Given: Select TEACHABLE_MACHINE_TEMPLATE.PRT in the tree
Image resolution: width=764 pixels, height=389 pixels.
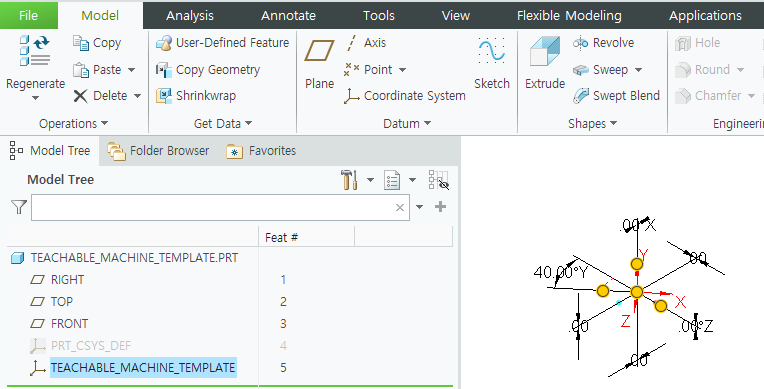Looking at the screenshot, I should [124, 258].
